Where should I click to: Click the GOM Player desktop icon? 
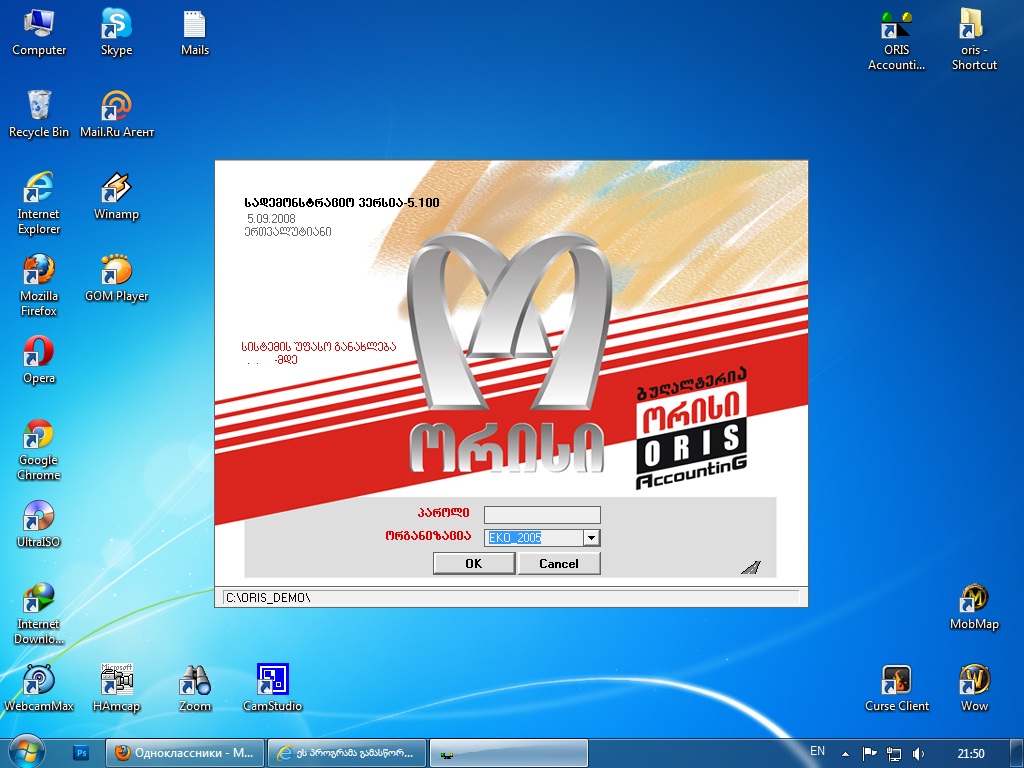tap(116, 272)
